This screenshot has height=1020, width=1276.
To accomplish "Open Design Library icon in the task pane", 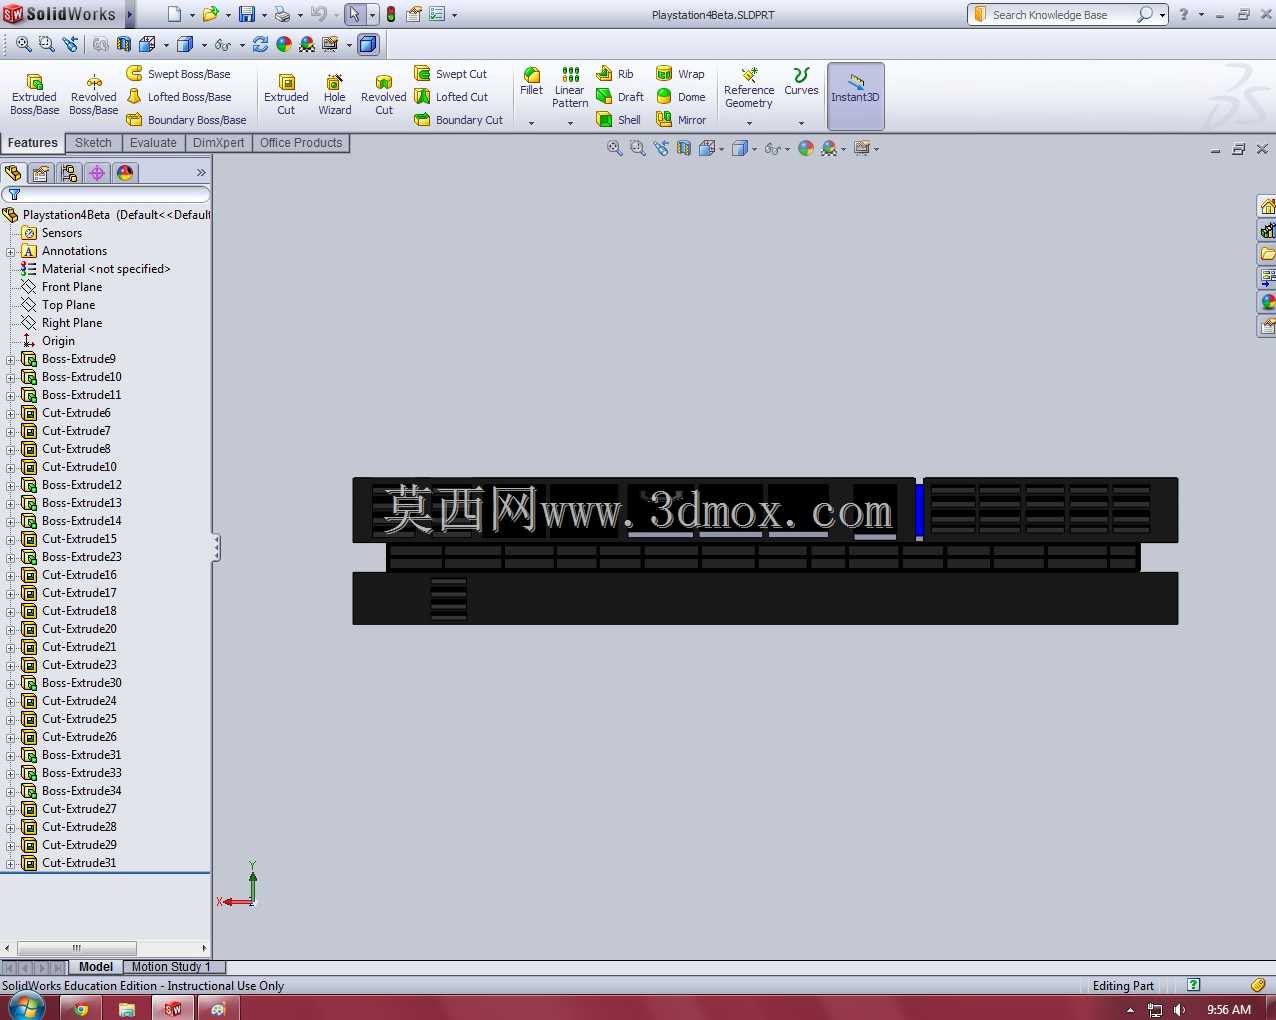I will tap(1267, 230).
